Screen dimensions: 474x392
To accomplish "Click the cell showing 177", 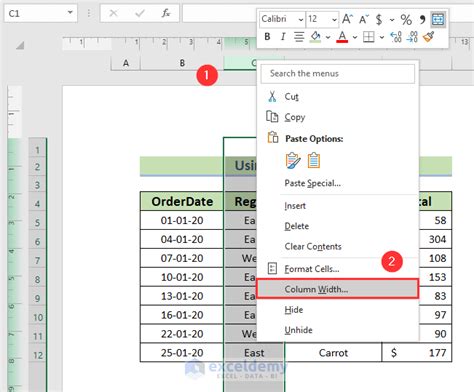I will coord(417,353).
